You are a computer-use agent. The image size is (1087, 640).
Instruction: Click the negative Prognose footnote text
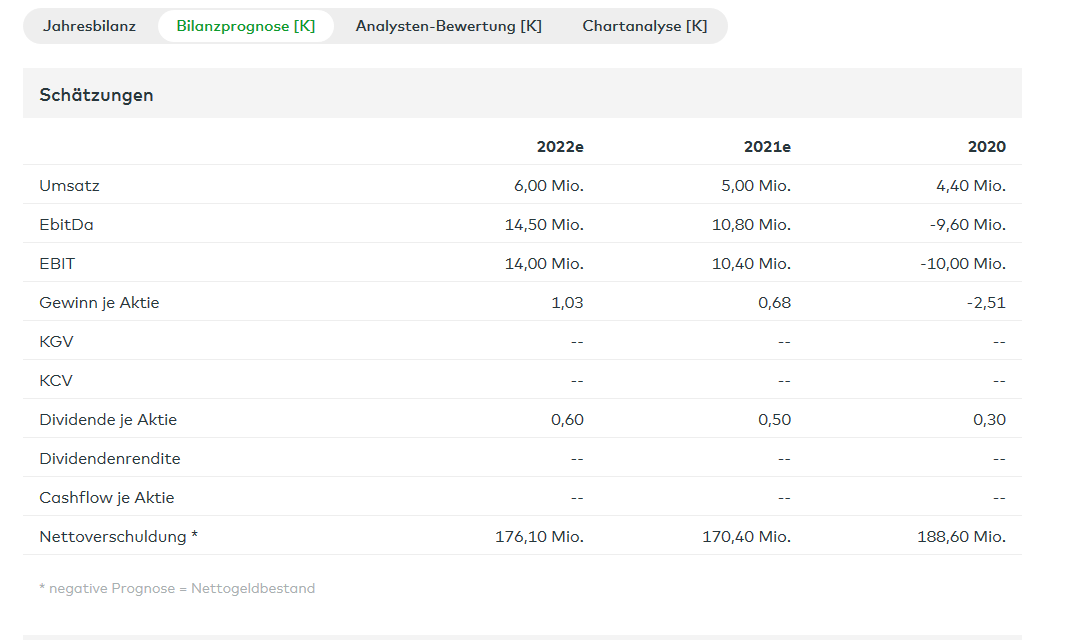(177, 589)
